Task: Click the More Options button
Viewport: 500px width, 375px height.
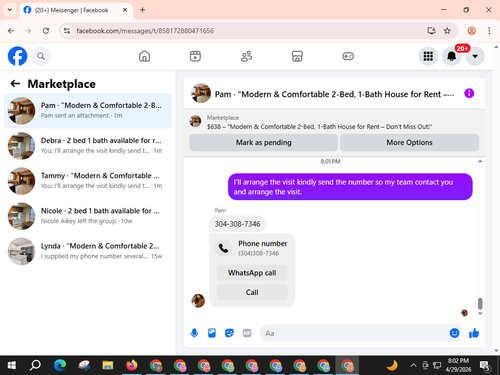Action: [409, 142]
